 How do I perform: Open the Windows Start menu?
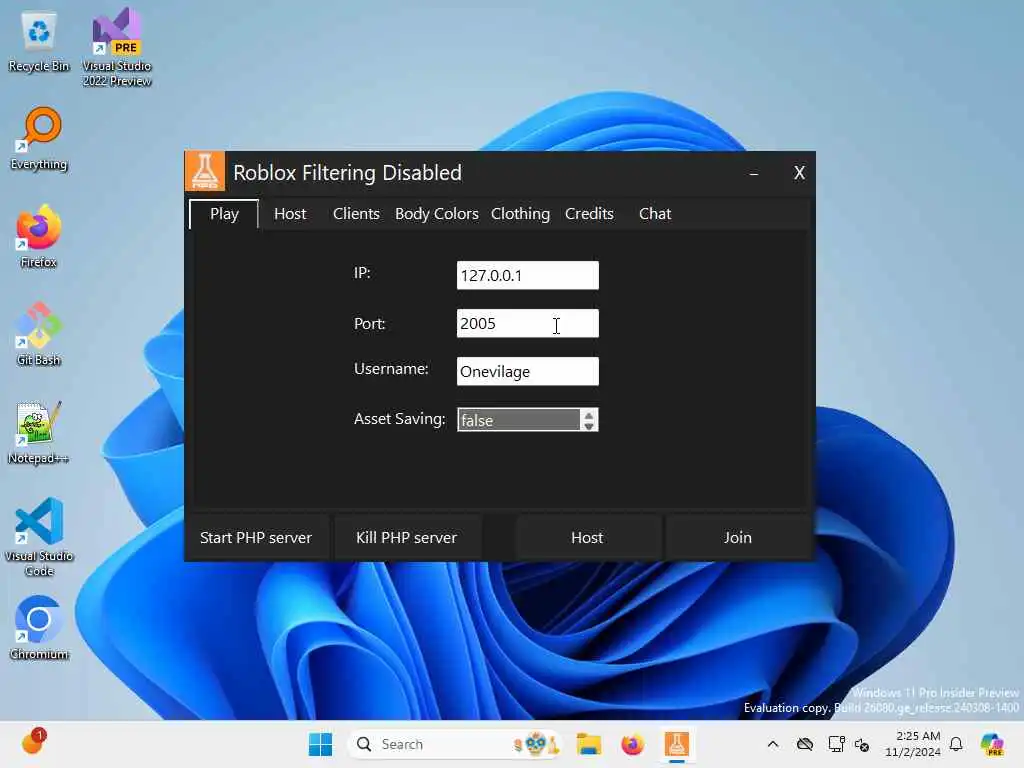coord(320,744)
